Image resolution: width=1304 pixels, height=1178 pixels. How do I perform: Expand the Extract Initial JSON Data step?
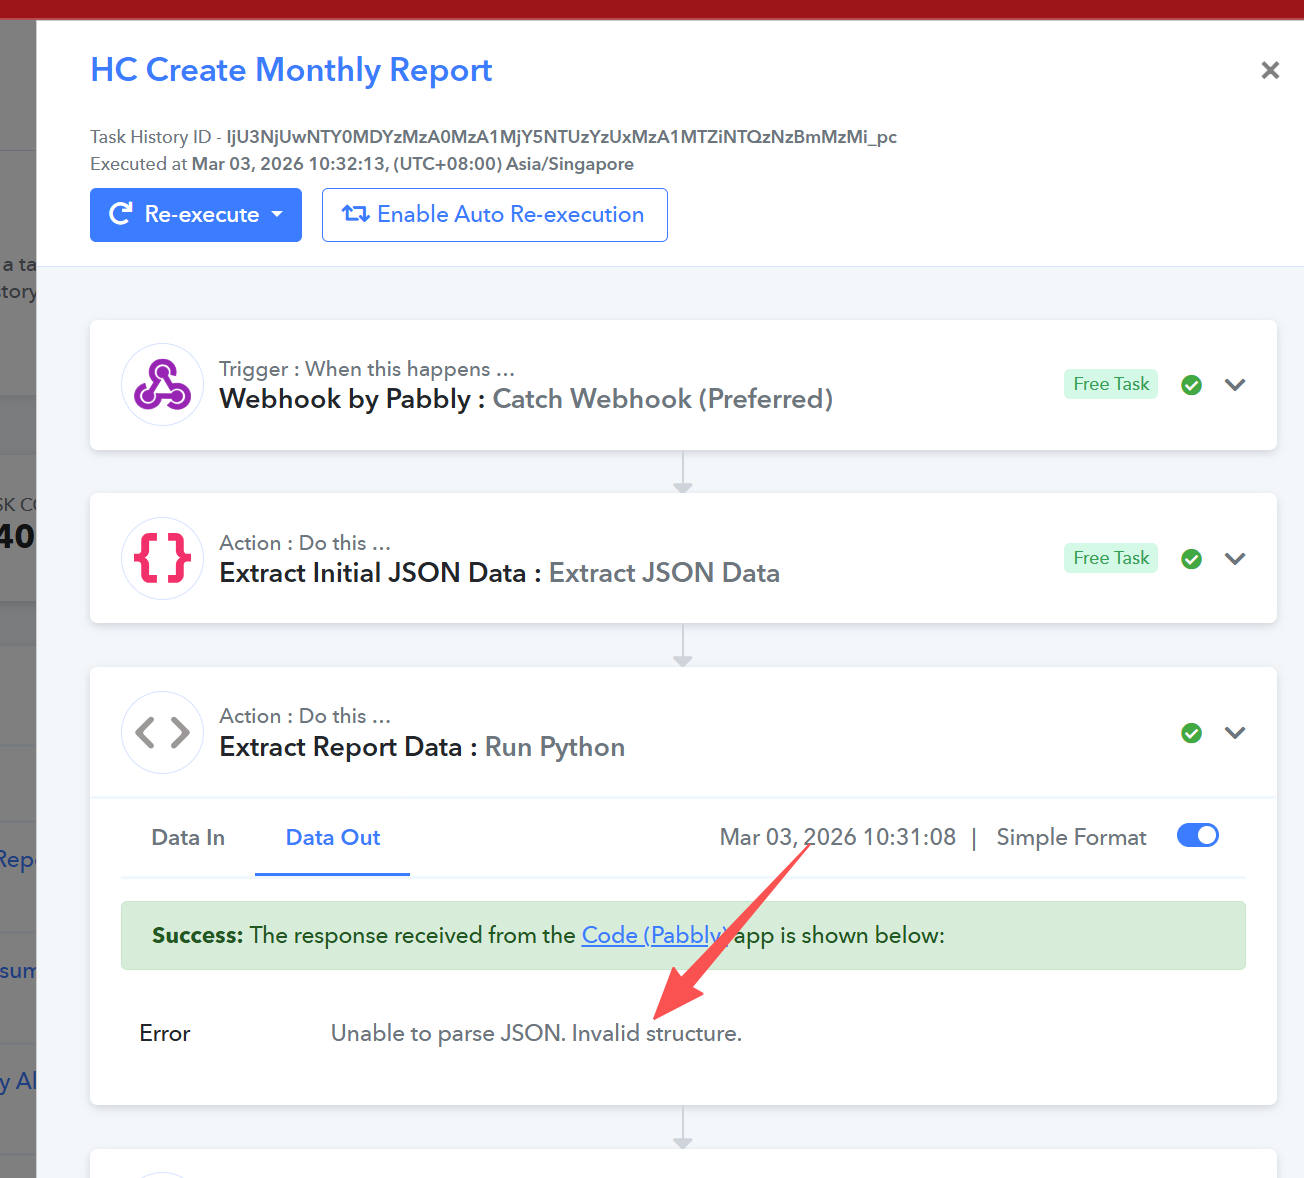click(1235, 559)
